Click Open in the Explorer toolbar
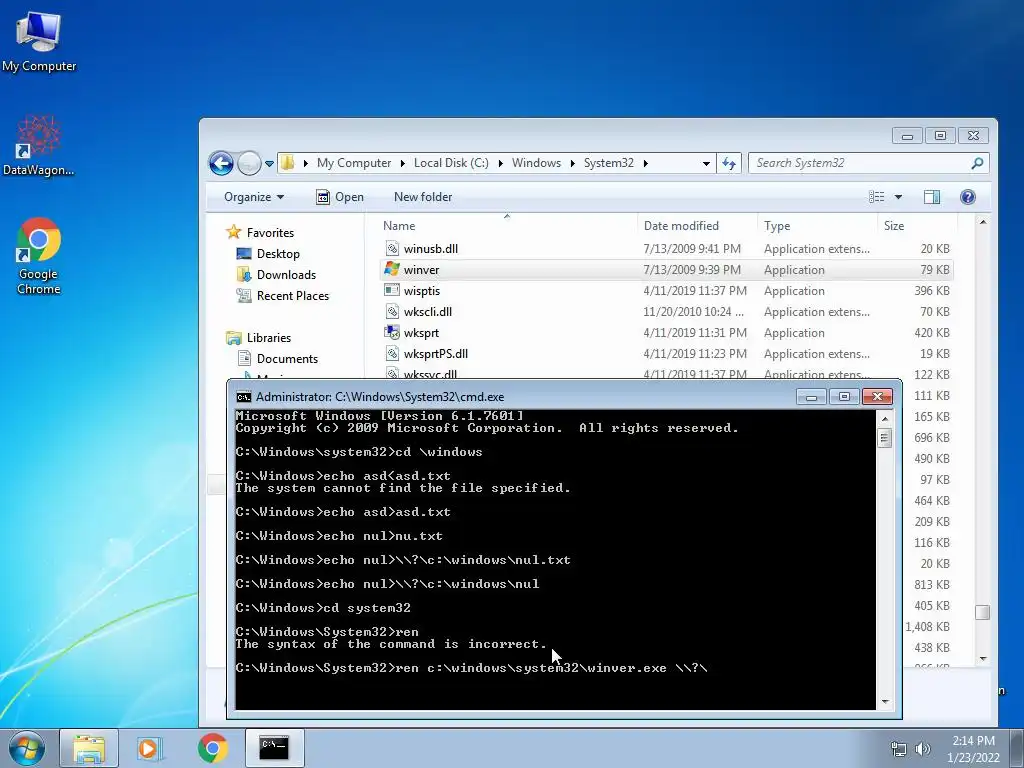The height and width of the screenshot is (768, 1024). [340, 197]
